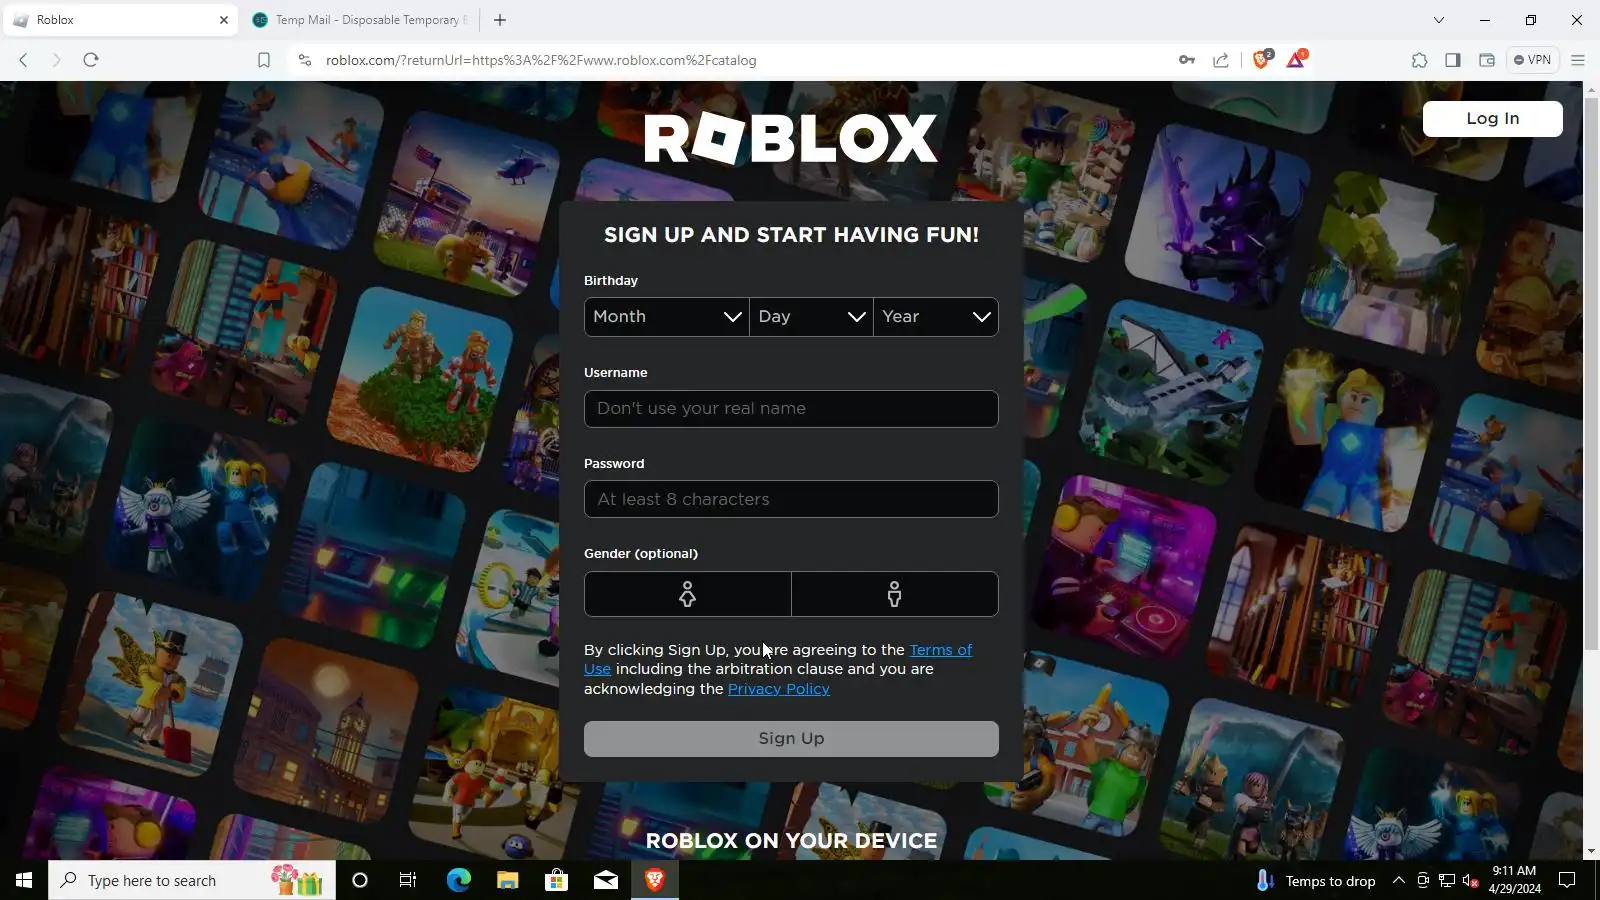Click the share page icon

(1221, 60)
